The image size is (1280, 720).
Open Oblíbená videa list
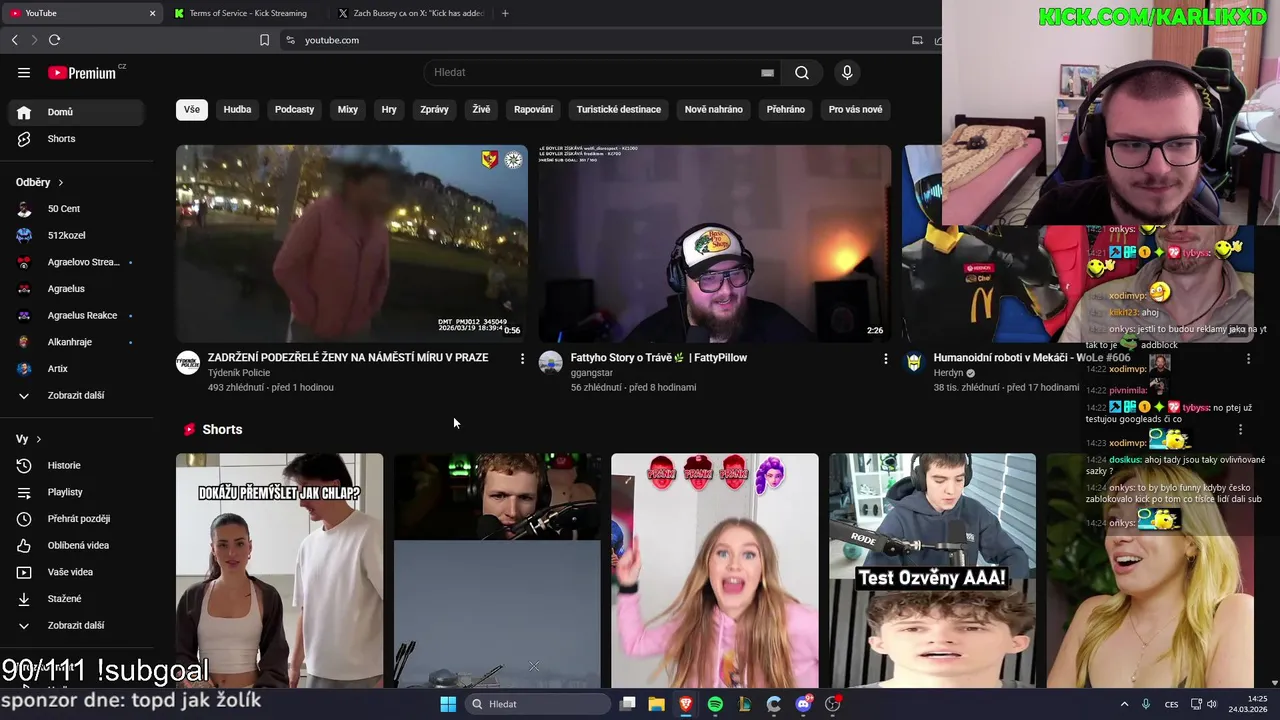(x=77, y=545)
